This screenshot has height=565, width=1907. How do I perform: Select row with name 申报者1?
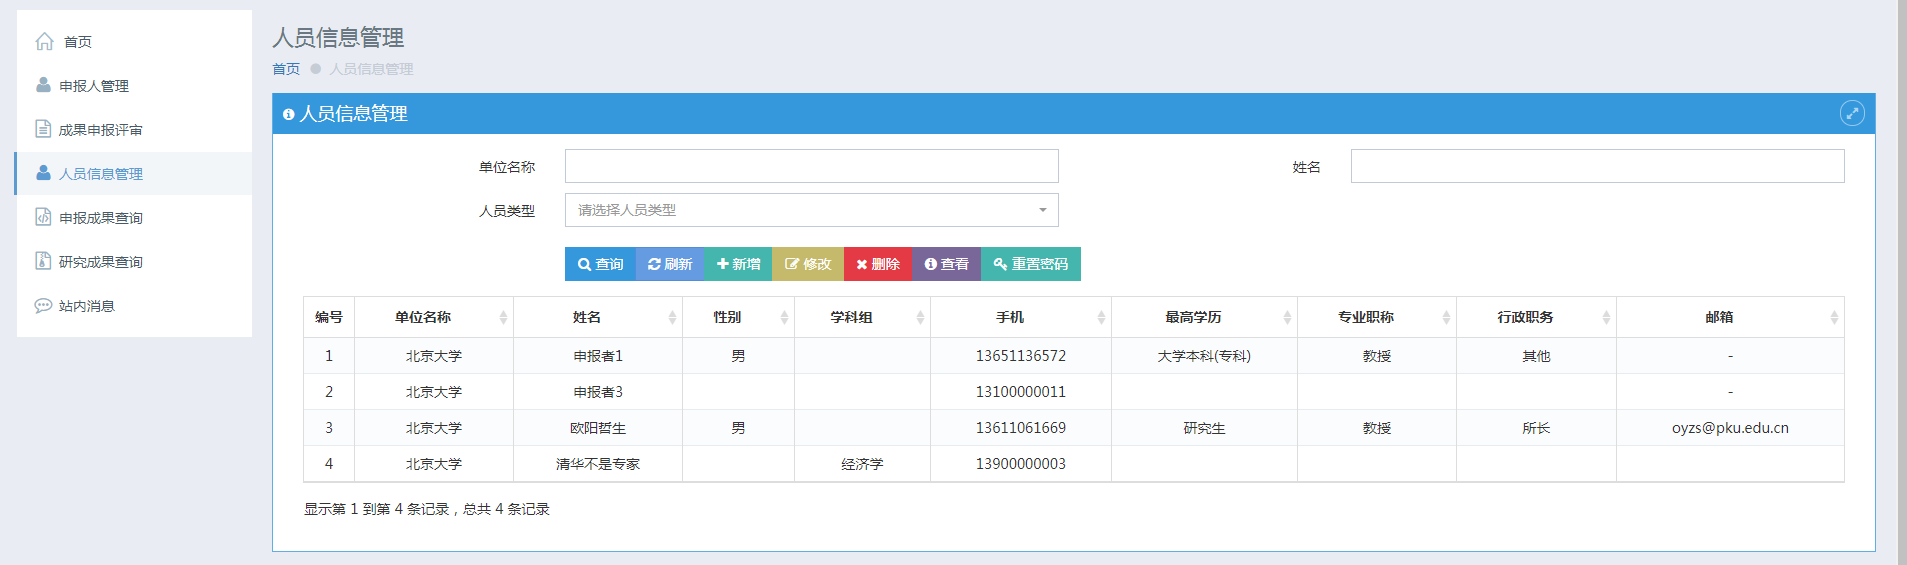click(1074, 356)
